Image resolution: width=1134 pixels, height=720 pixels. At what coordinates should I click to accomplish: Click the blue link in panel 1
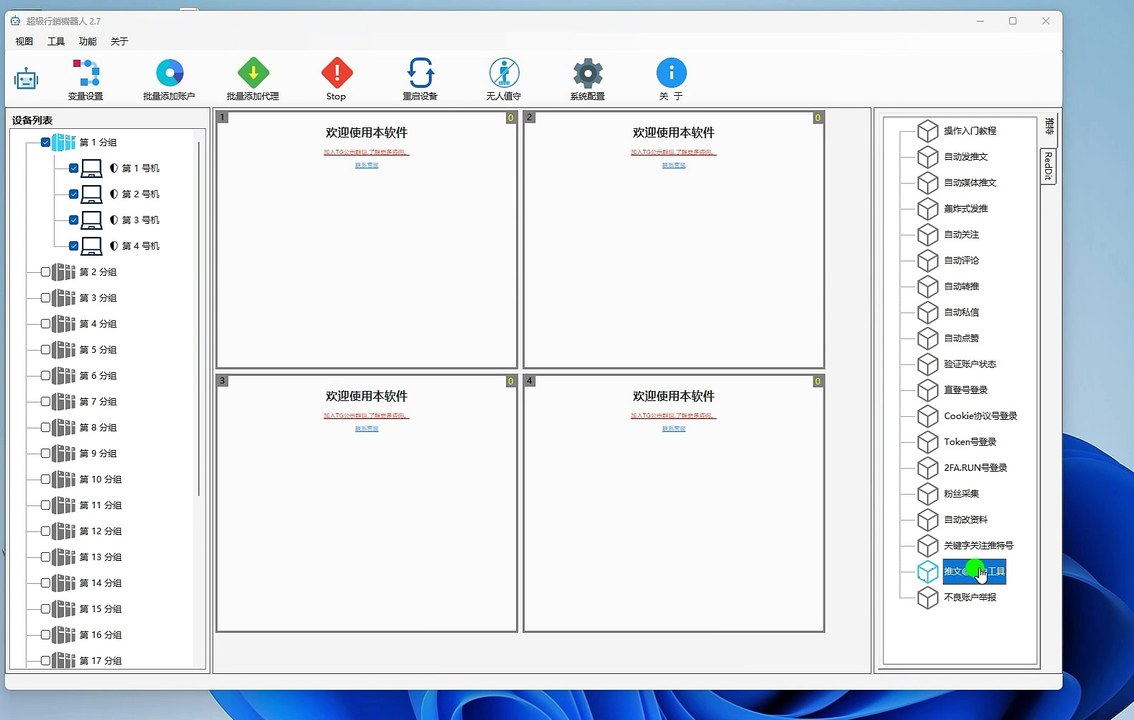(367, 166)
